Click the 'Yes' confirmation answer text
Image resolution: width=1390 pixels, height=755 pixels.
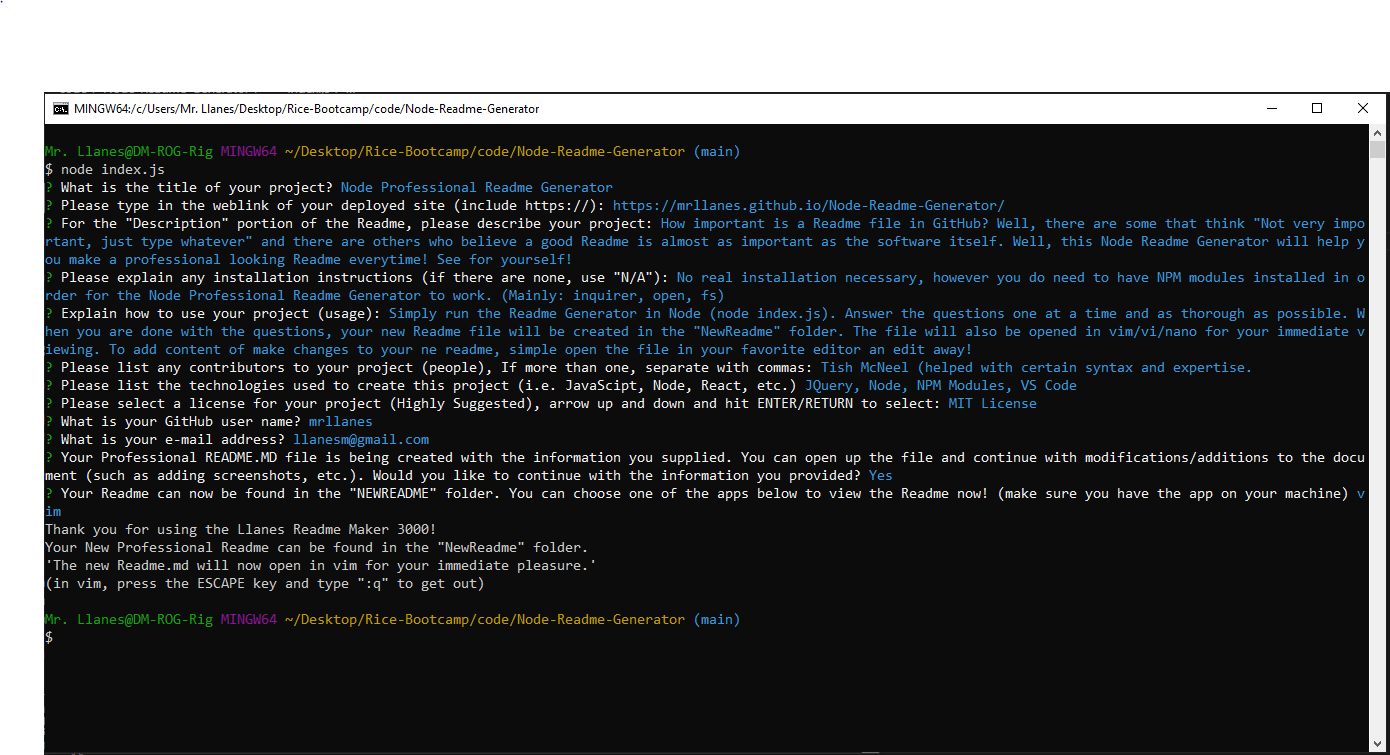[880, 475]
